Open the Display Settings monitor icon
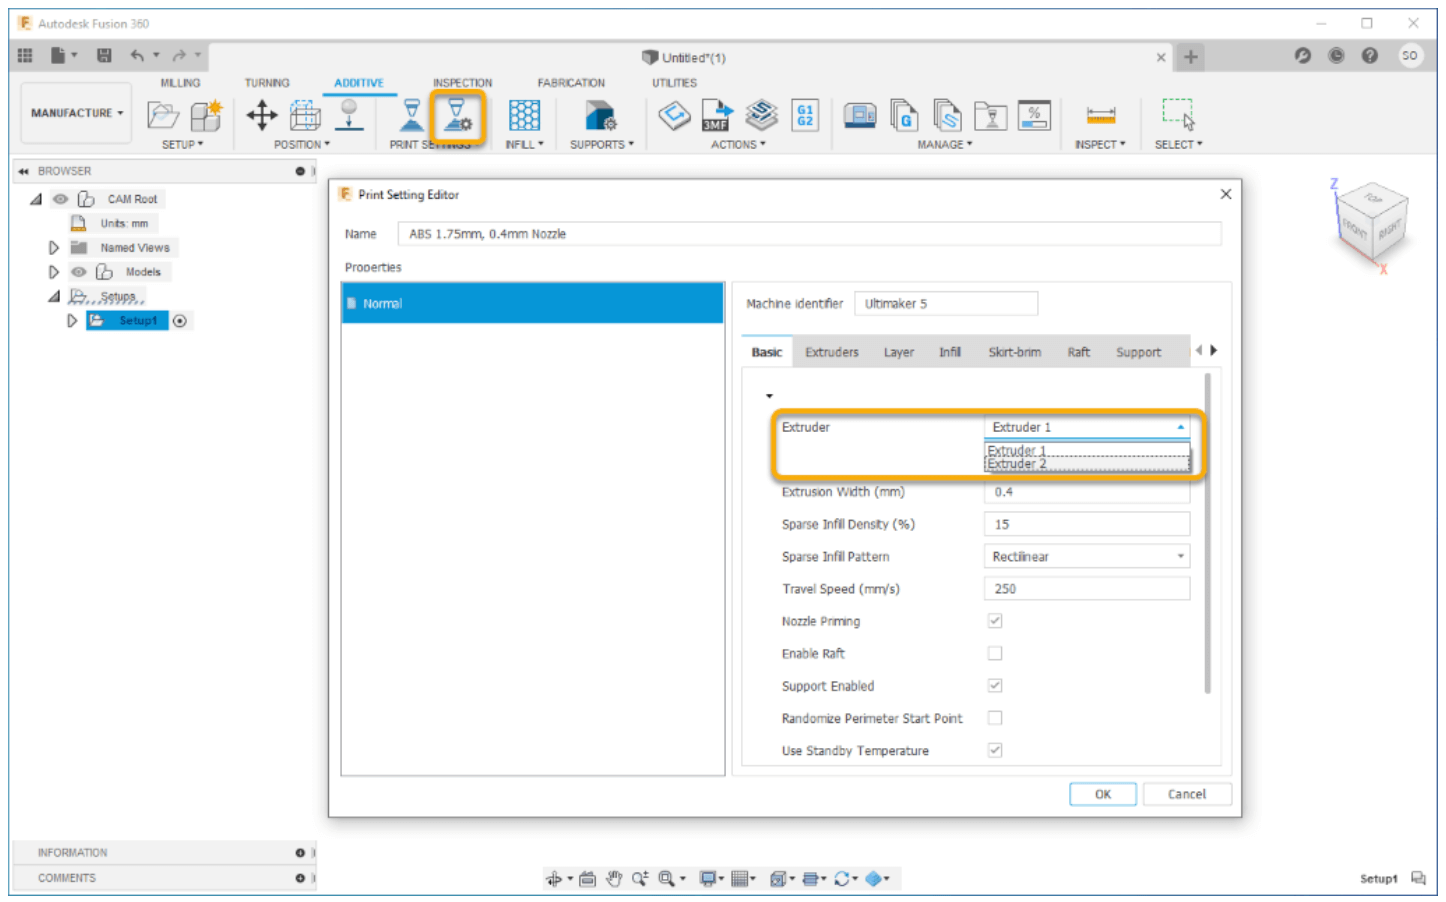Image resolution: width=1446 pixels, height=902 pixels. tap(708, 879)
